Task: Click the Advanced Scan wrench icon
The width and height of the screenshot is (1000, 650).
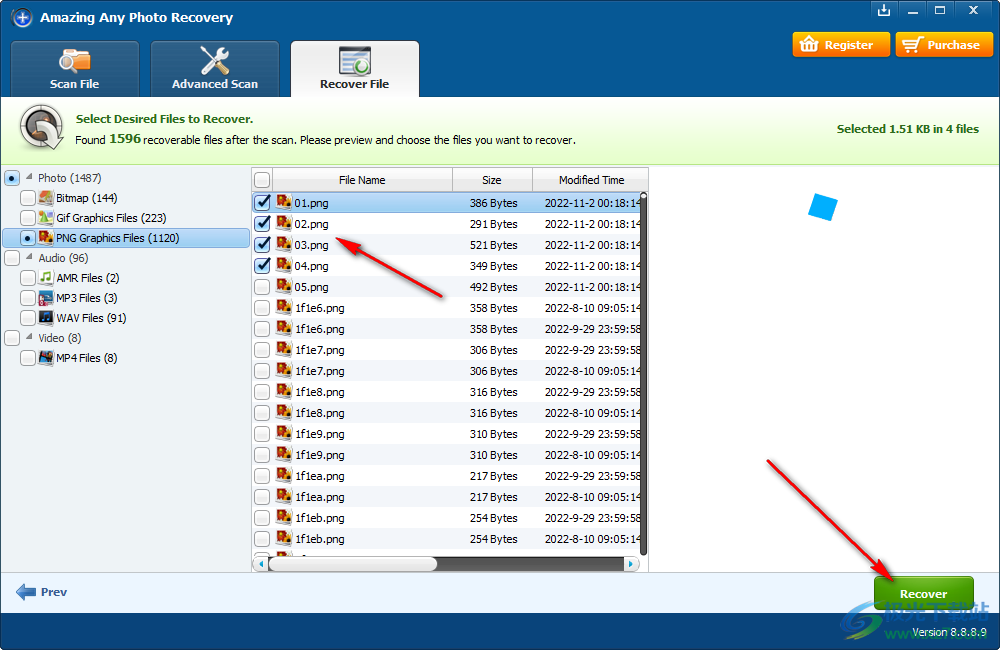Action: click(215, 60)
